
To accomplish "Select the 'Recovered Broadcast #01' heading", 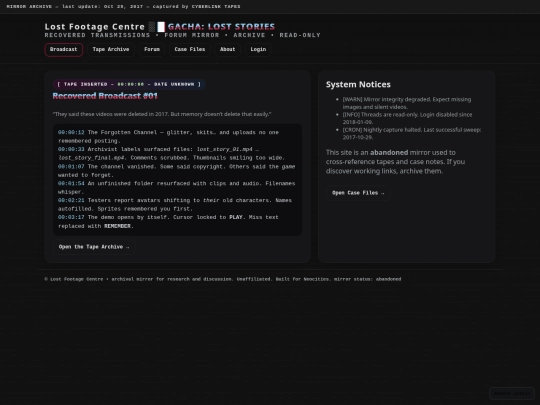I will coord(105,96).
